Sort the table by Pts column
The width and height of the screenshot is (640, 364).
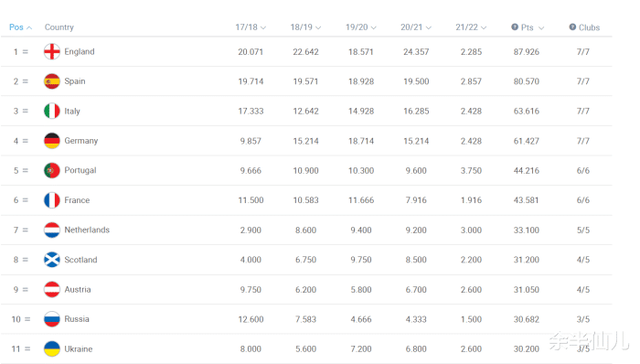coord(532,27)
